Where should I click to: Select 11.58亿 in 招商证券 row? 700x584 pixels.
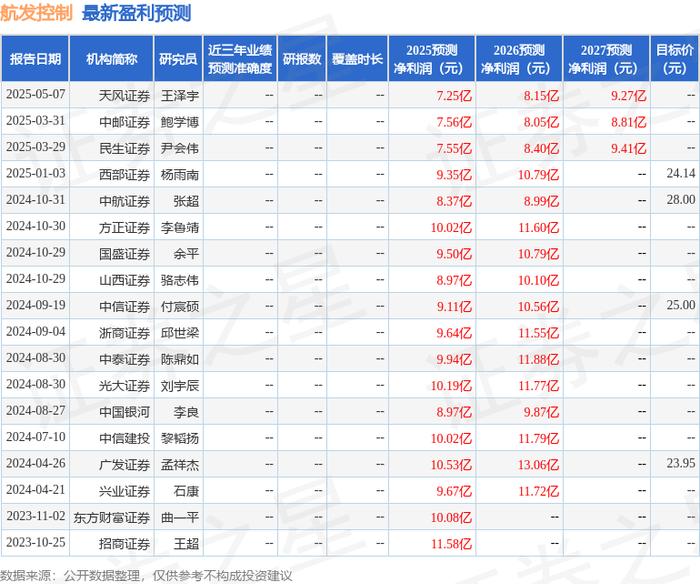click(451, 544)
